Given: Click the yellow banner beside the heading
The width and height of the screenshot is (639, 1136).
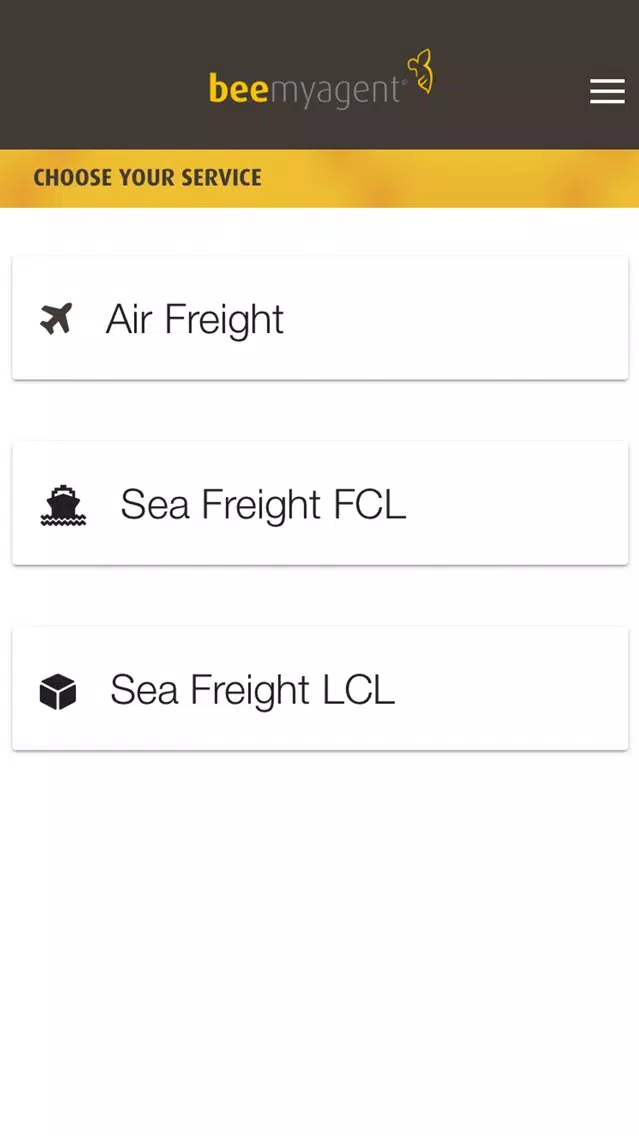Looking at the screenshot, I should [x=449, y=178].
